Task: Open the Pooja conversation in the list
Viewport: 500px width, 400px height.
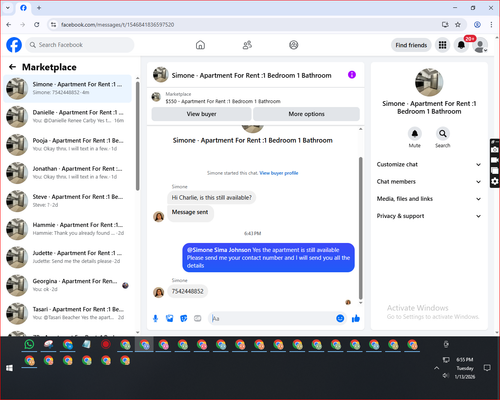Action: [67, 145]
